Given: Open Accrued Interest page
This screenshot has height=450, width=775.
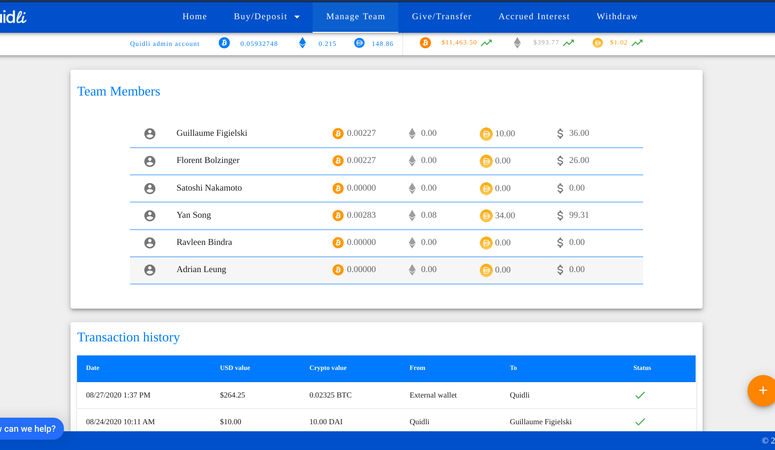Looking at the screenshot, I should pos(534,16).
